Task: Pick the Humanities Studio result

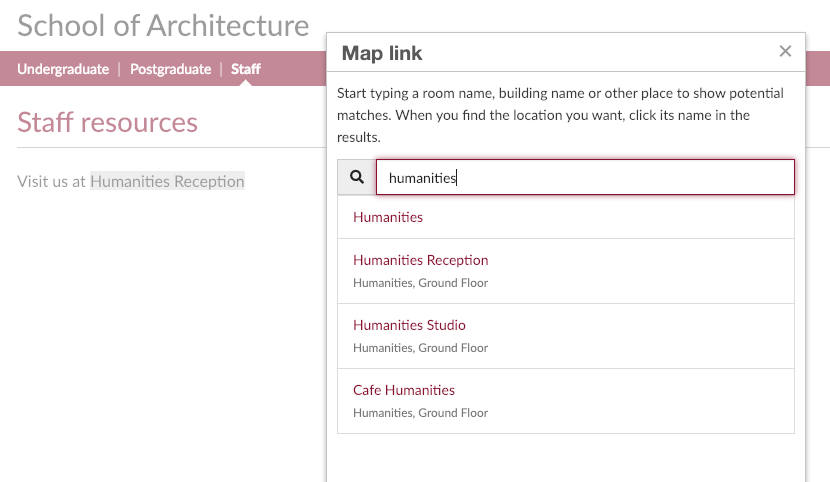Action: (x=409, y=325)
